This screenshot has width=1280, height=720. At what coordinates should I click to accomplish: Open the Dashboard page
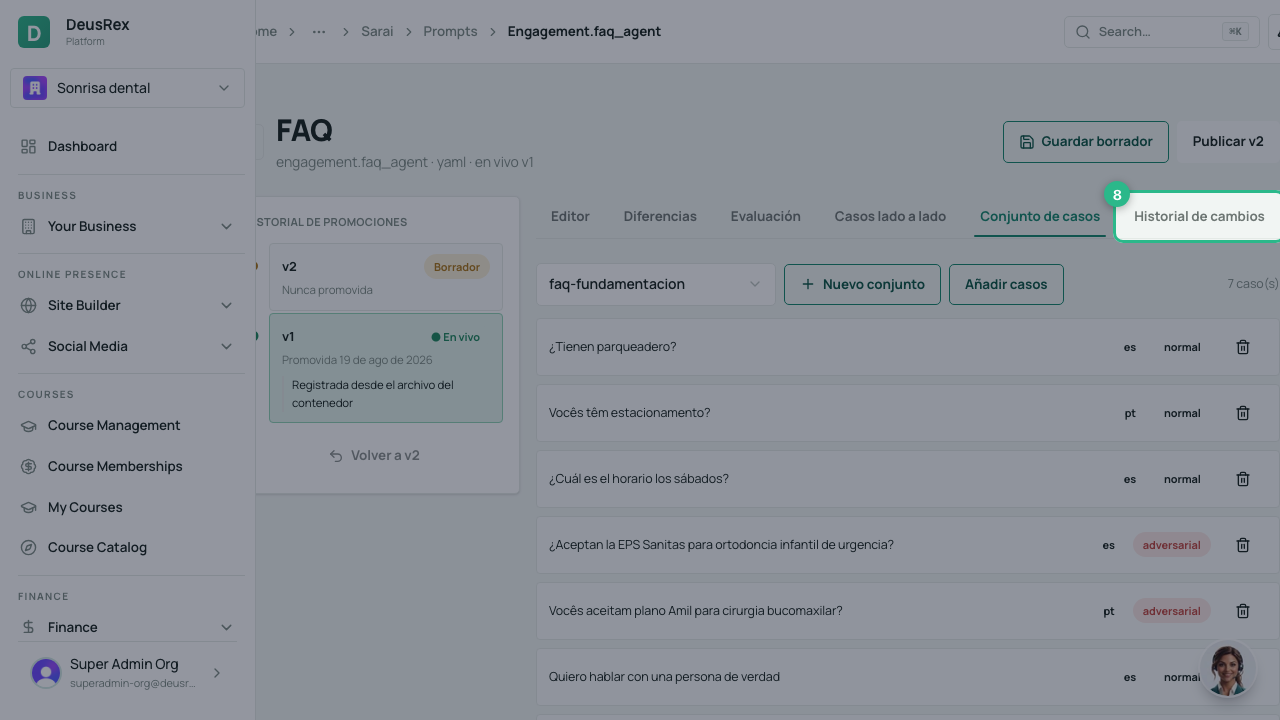127,146
